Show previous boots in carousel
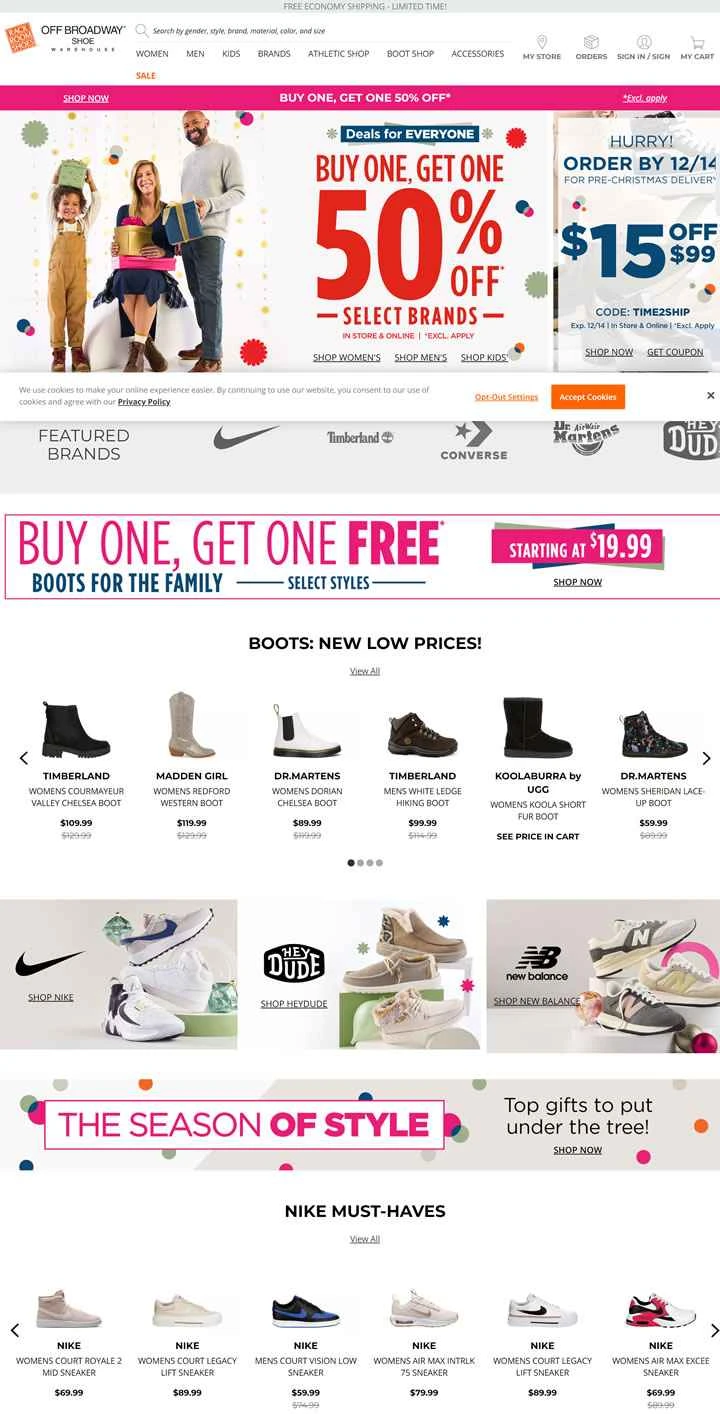Viewport: 720px width, 1414px height. [x=24, y=758]
